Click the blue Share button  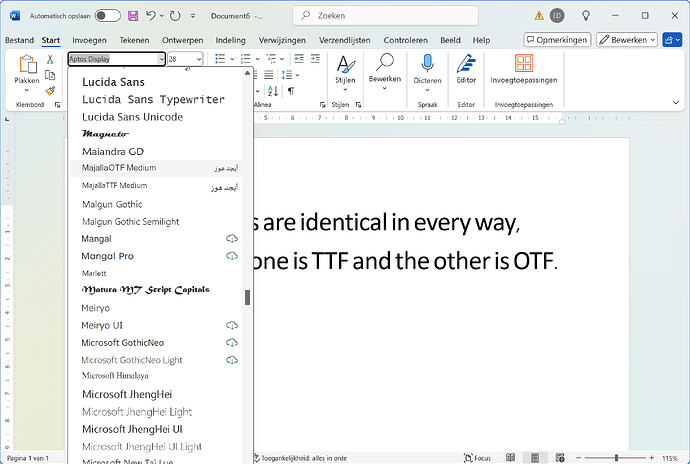[672, 40]
